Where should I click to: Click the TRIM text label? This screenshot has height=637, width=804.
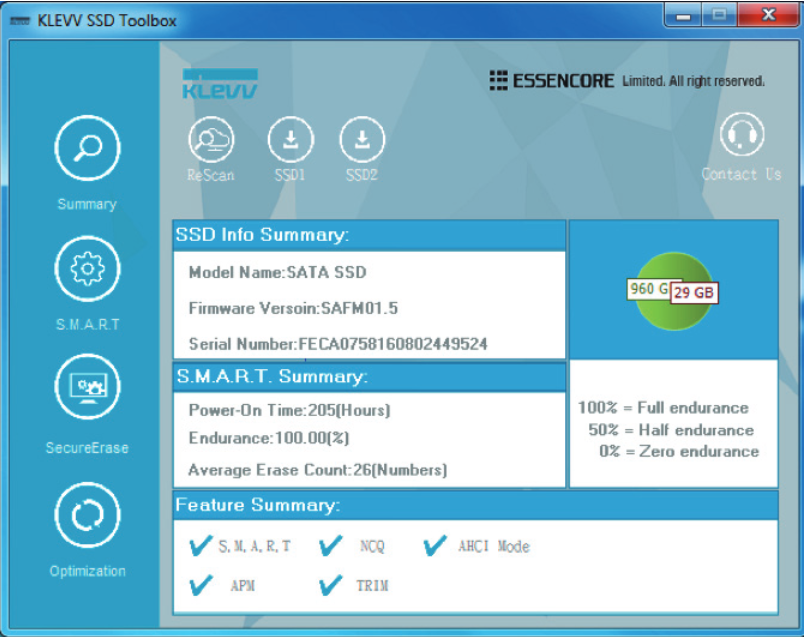(372, 586)
